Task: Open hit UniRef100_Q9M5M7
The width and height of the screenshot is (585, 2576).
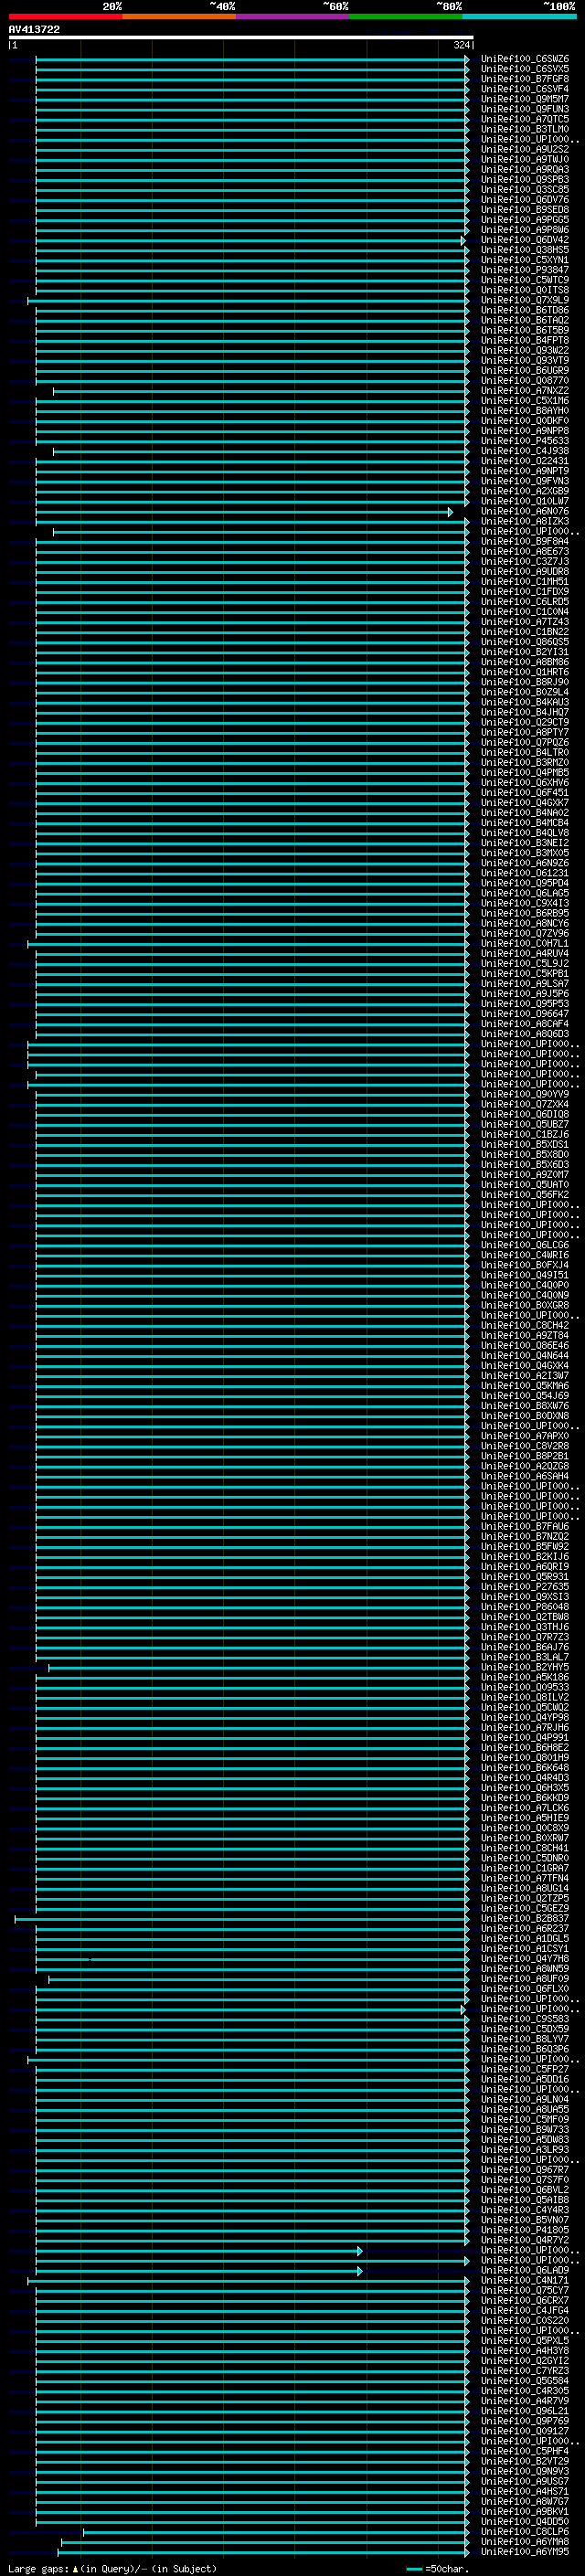Action: tap(525, 99)
